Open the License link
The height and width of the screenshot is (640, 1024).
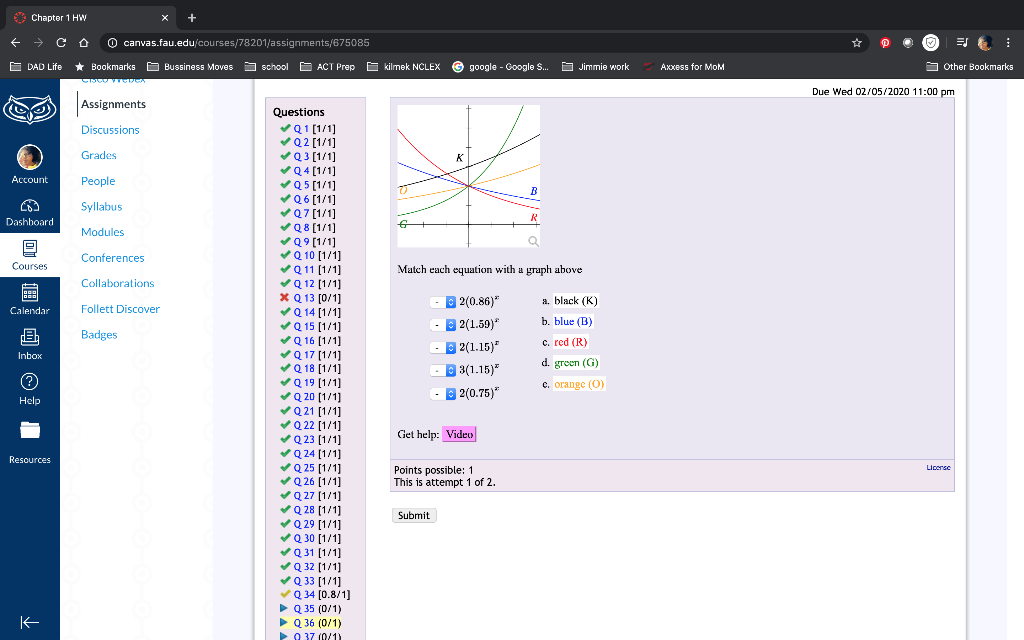point(938,468)
